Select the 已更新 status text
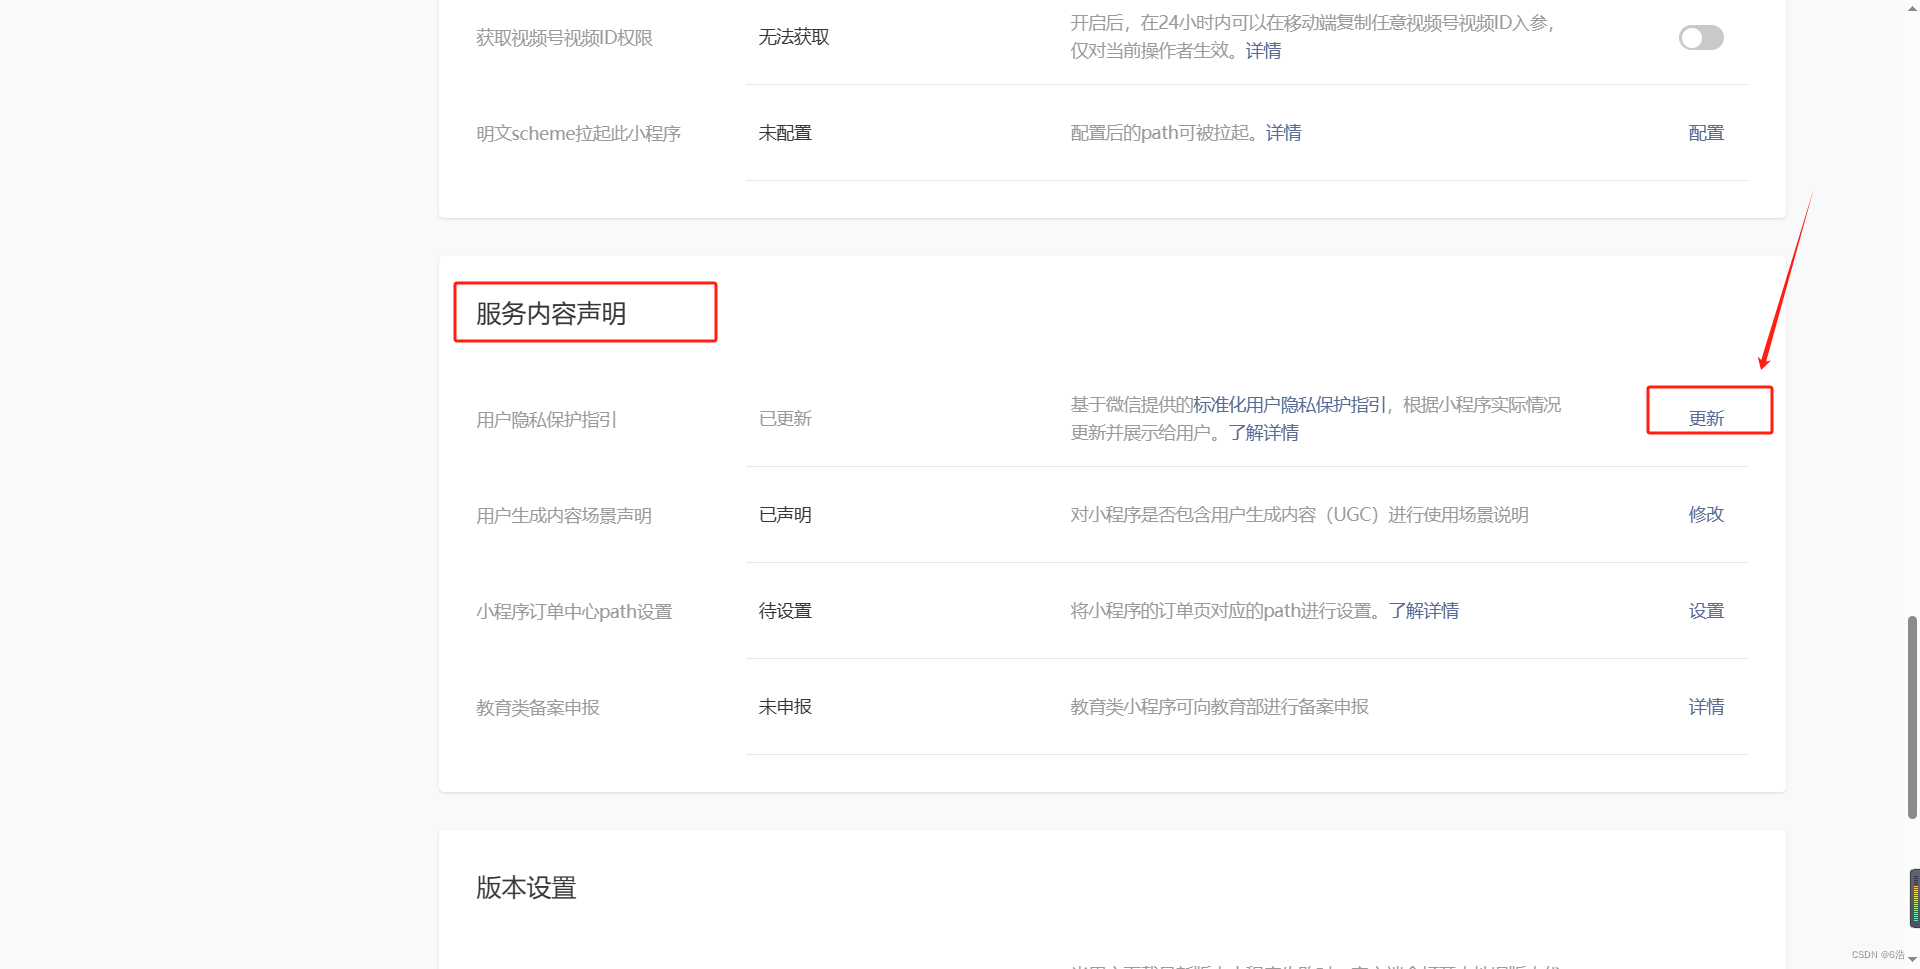This screenshot has height=969, width=1920. 785,419
